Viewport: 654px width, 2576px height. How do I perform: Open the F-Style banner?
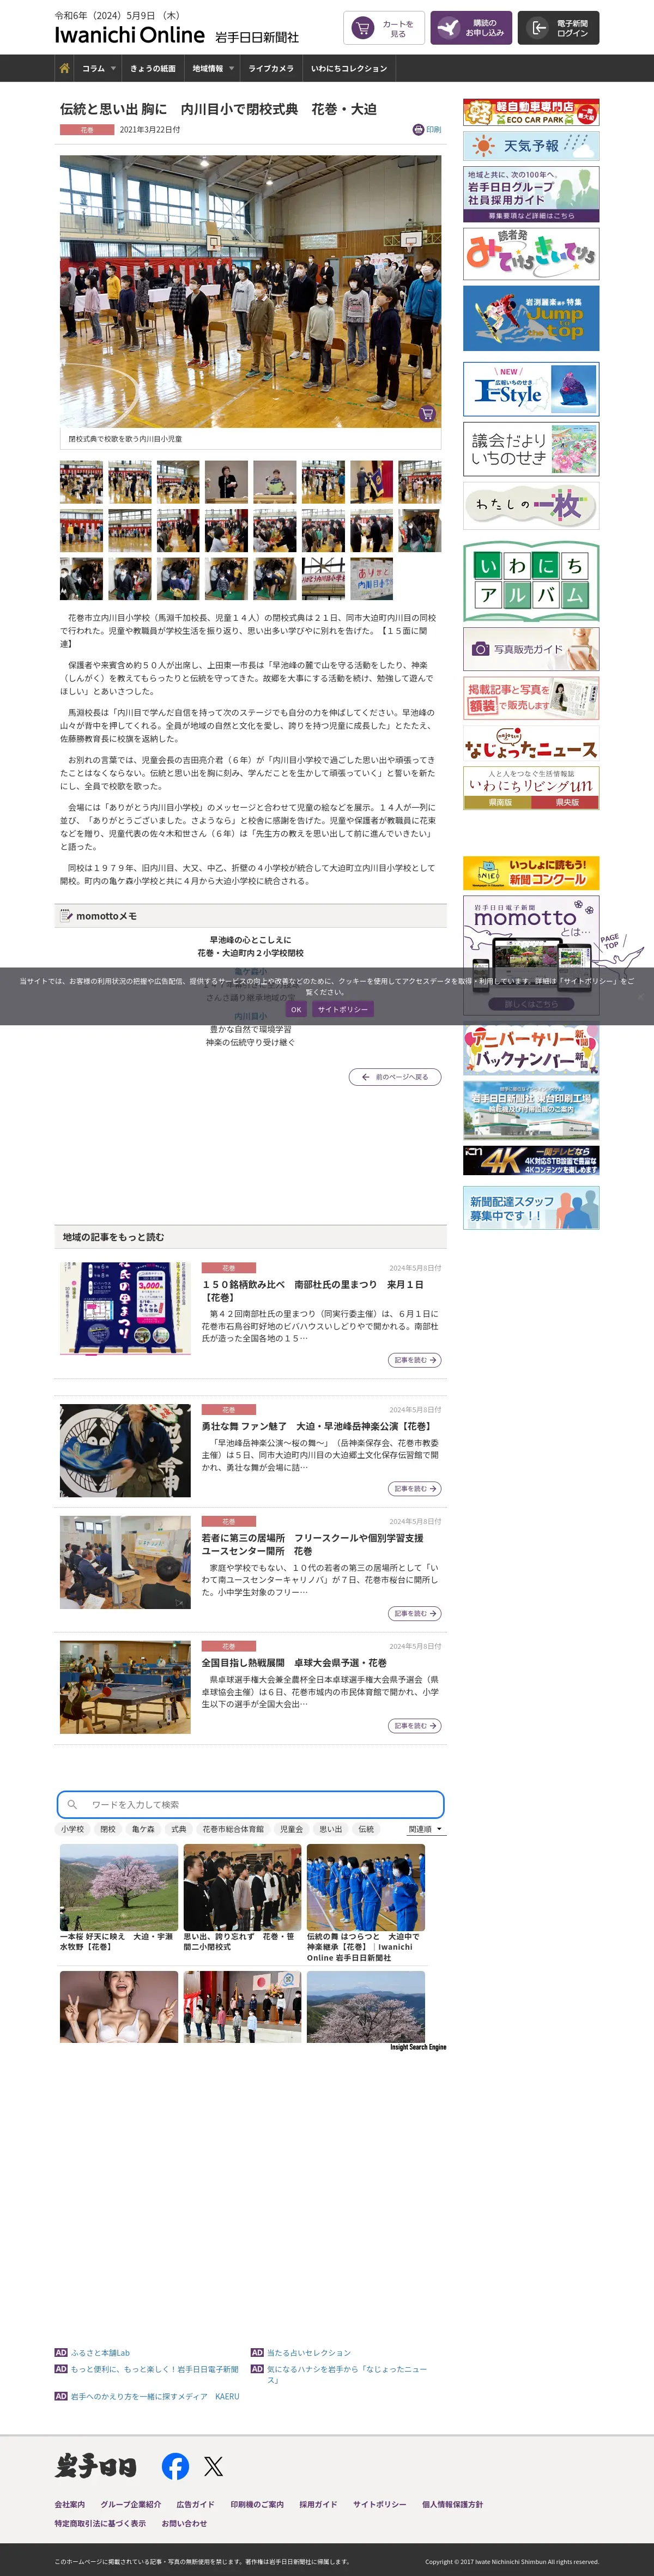pos(531,389)
